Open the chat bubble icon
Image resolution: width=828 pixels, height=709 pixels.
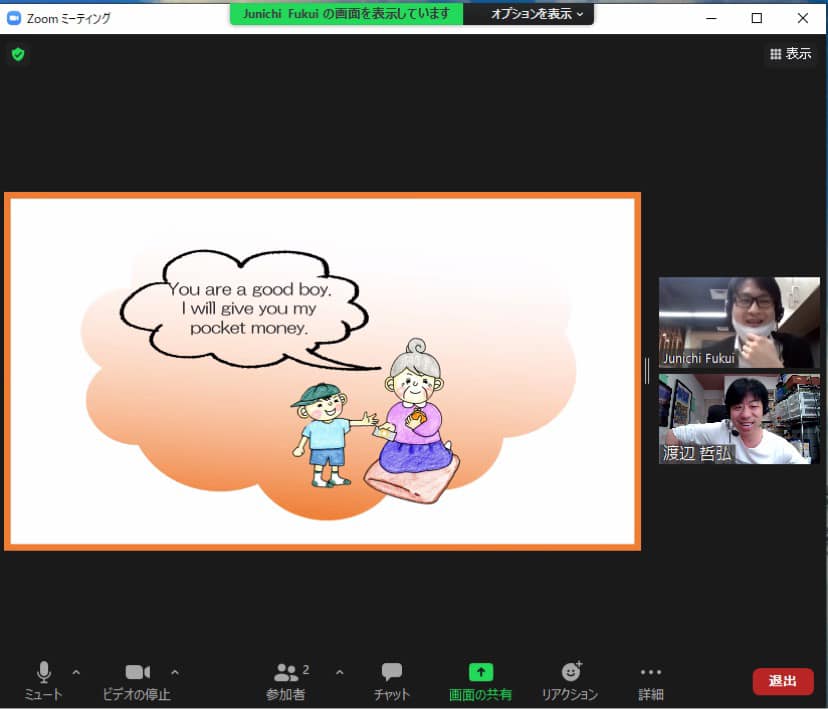[x=392, y=672]
